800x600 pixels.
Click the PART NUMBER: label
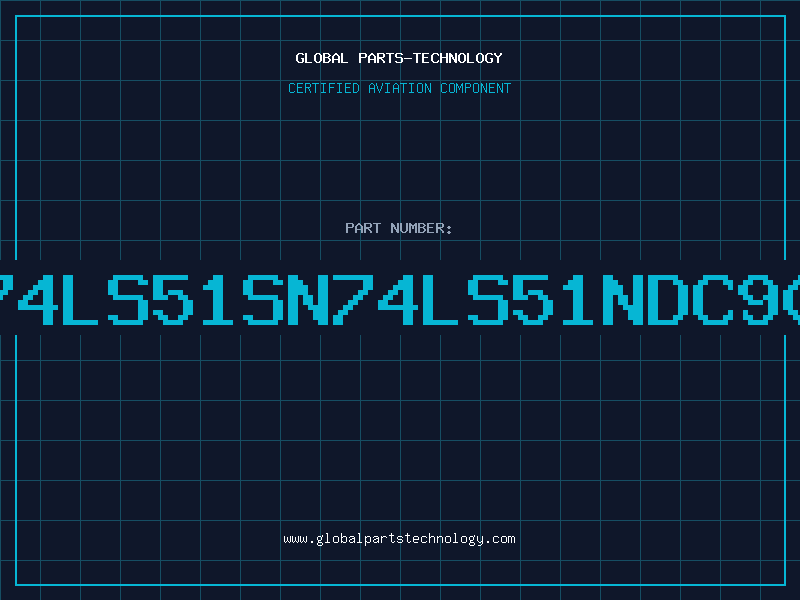(398, 228)
